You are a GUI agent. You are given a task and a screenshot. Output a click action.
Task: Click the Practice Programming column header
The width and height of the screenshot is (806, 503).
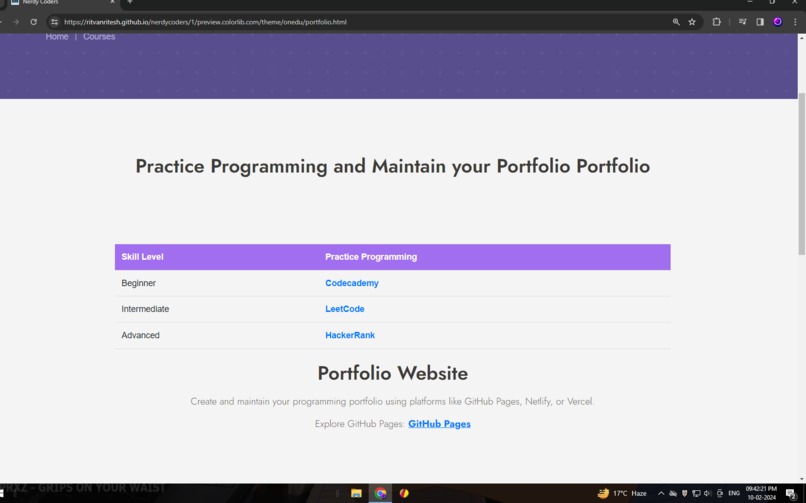pyautogui.click(x=371, y=257)
